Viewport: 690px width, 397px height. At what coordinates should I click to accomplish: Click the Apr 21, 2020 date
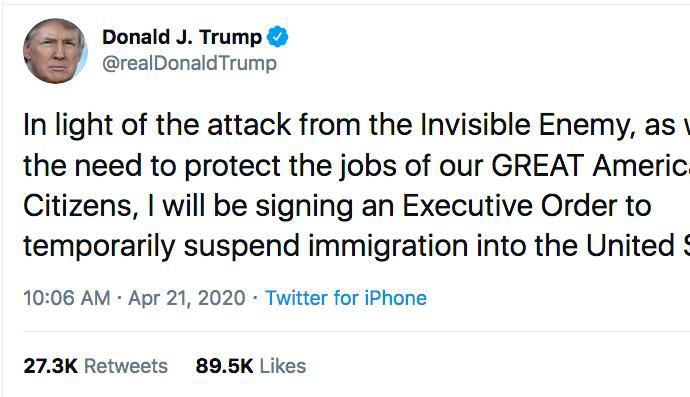[187, 298]
